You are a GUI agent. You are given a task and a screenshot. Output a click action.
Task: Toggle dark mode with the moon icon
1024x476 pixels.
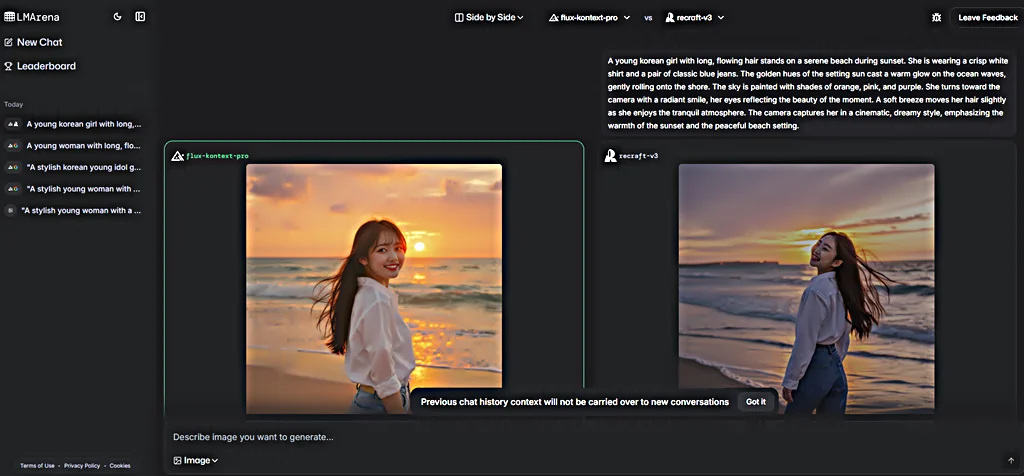pos(118,17)
